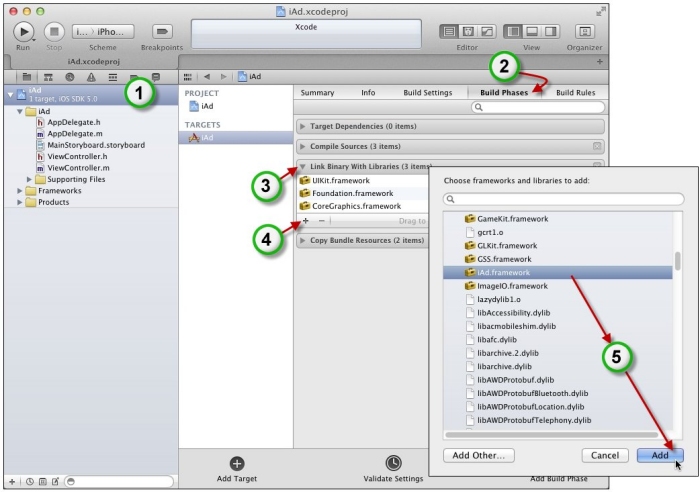Select iAd.framework in chooser list

558,272
